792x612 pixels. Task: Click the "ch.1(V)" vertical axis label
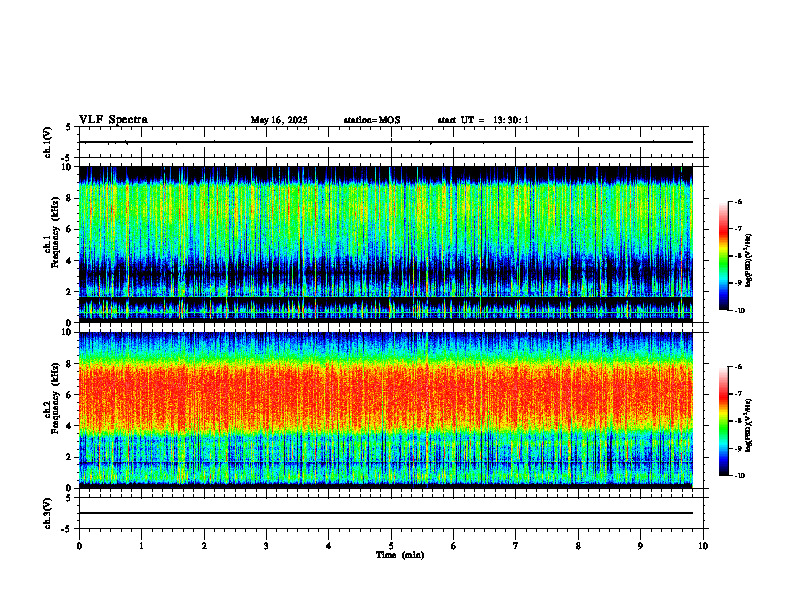(x=48, y=142)
